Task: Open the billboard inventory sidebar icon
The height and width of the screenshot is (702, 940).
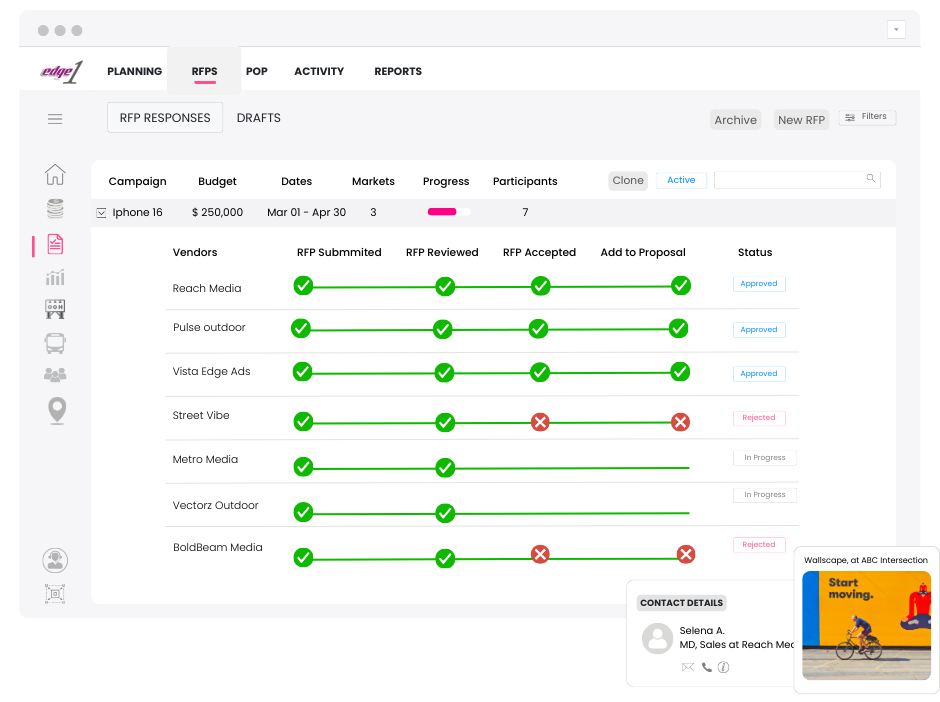Action: click(x=55, y=309)
